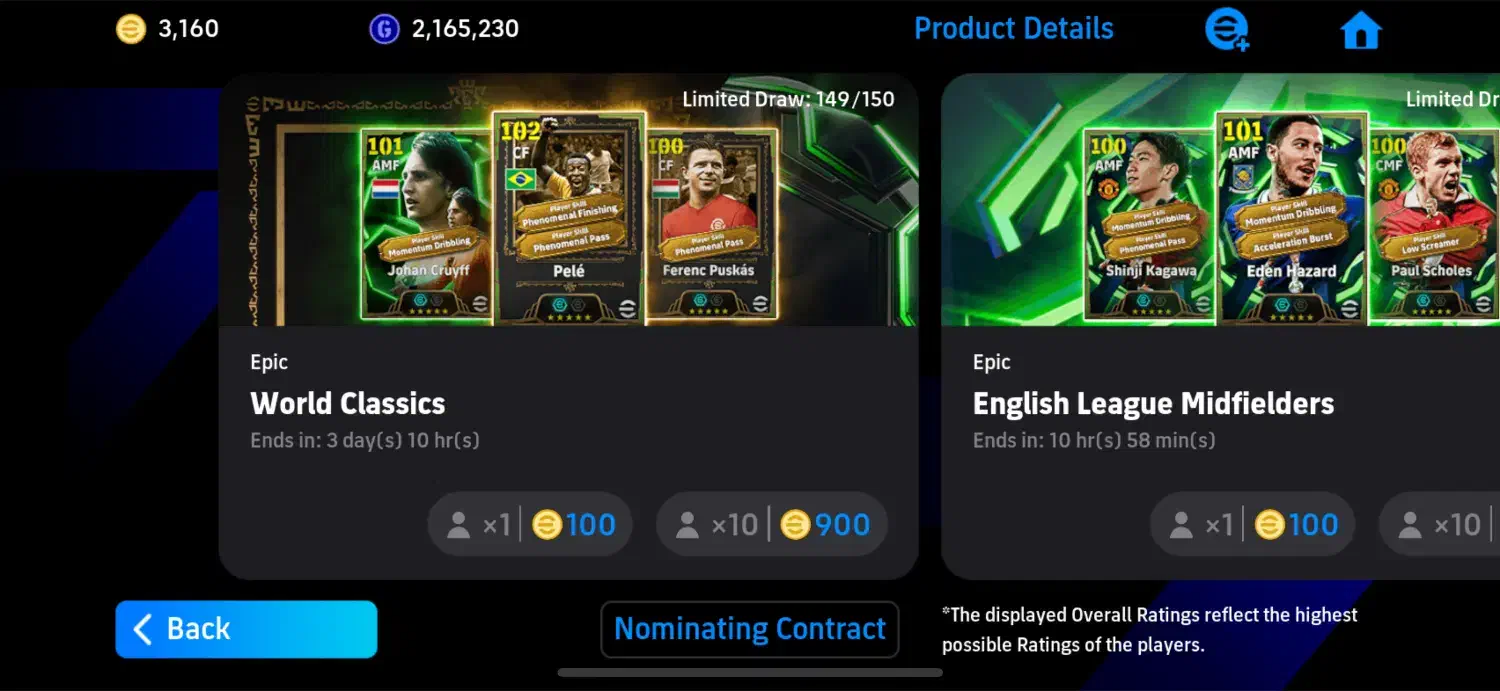Draw ten World Classics players for 900 coins

click(x=772, y=524)
